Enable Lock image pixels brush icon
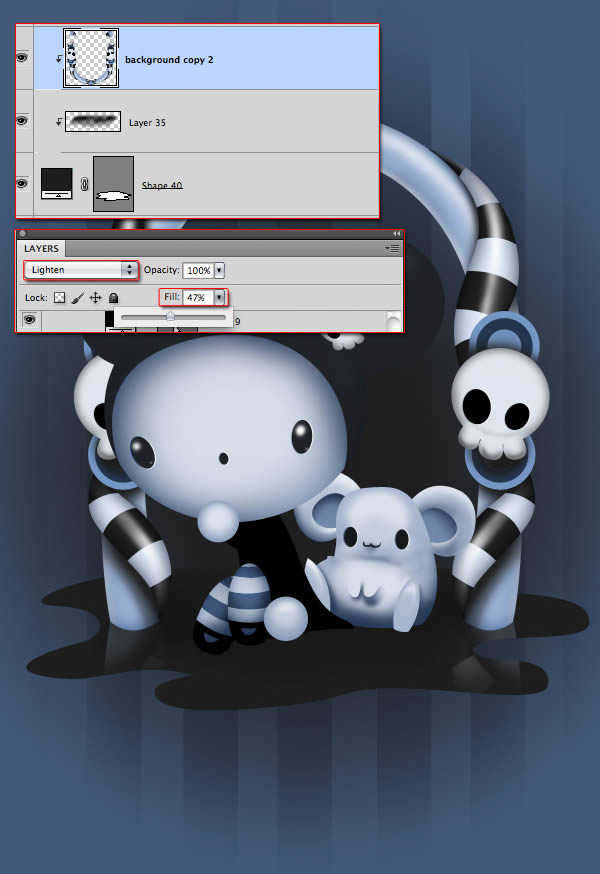This screenshot has width=600, height=874. (78, 298)
